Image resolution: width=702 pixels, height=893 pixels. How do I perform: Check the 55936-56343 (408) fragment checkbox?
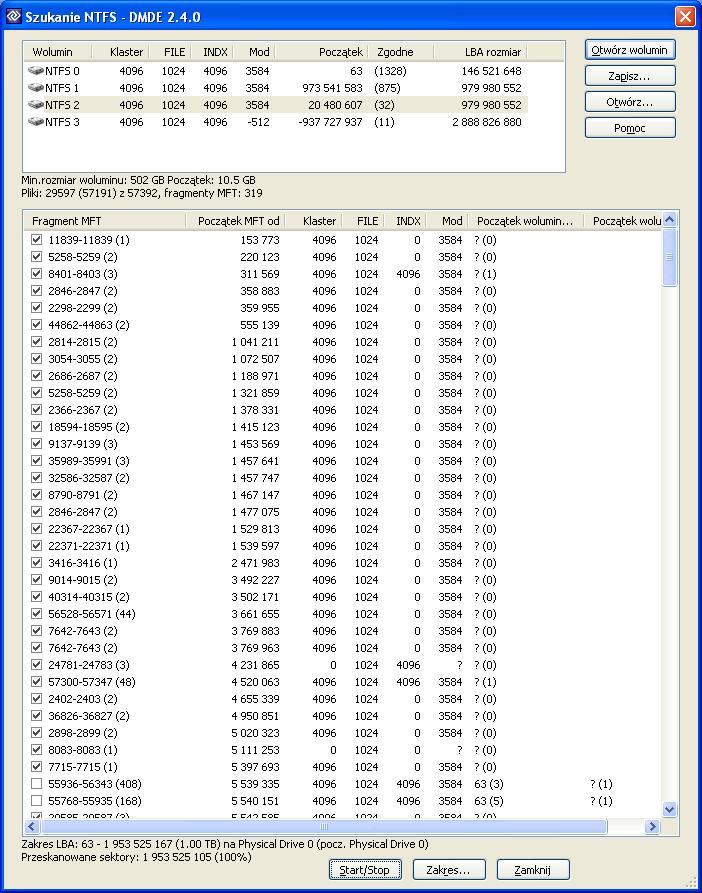click(36, 784)
